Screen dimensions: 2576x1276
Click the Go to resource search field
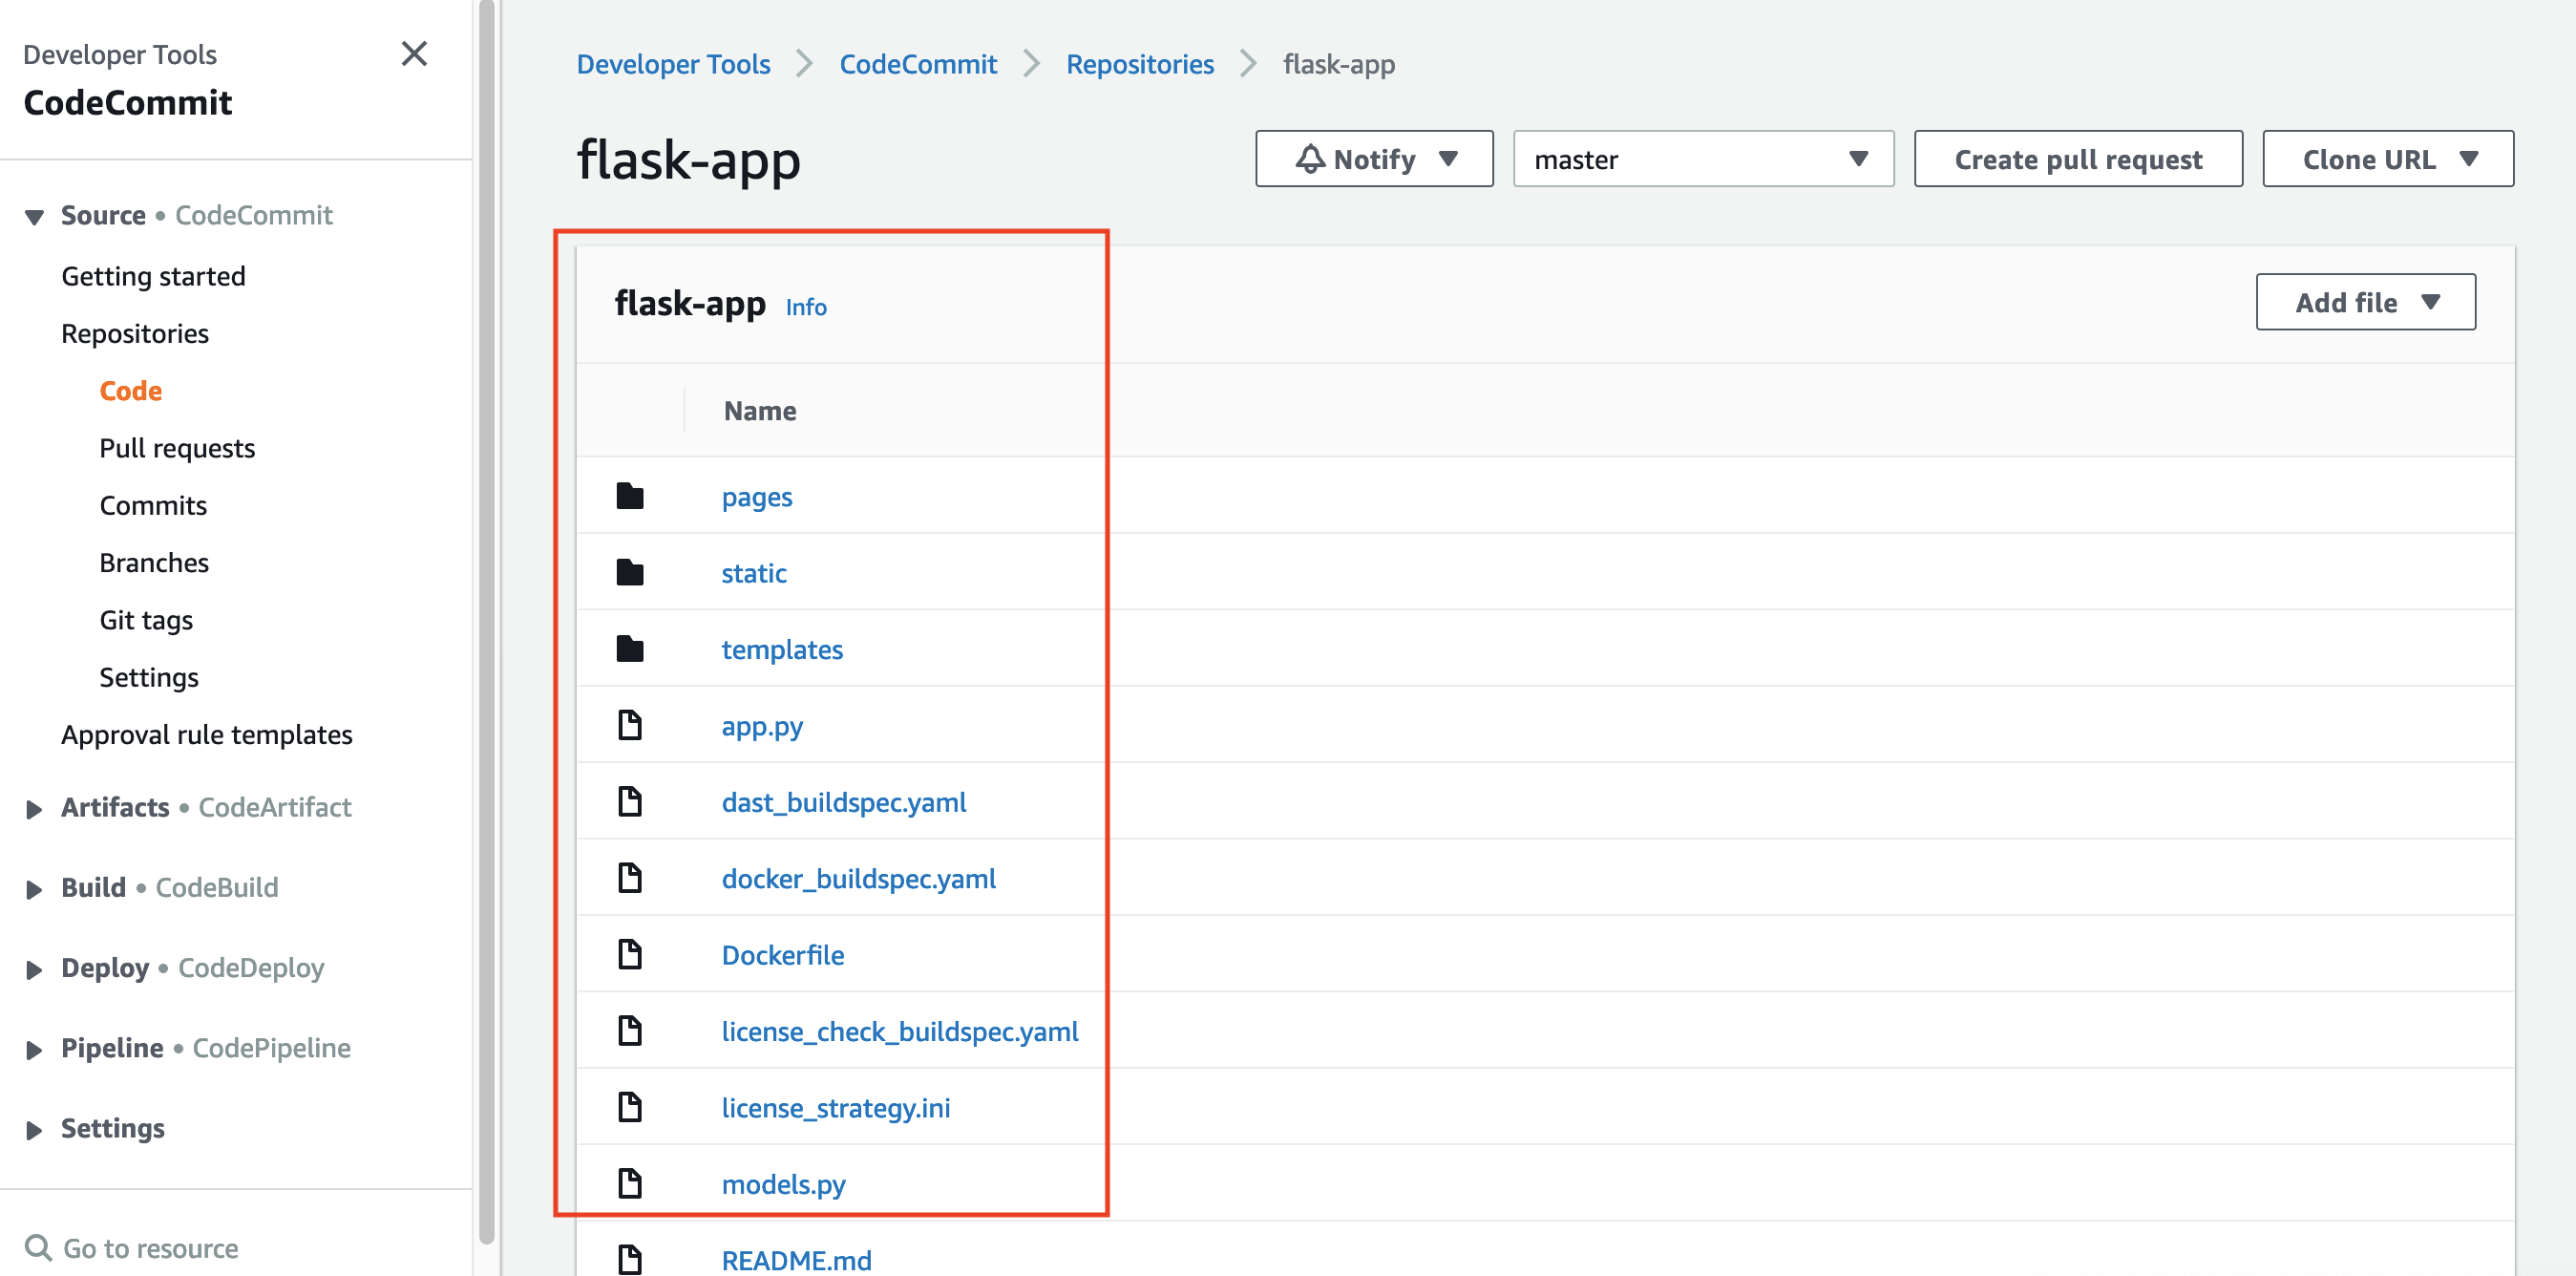click(150, 1248)
